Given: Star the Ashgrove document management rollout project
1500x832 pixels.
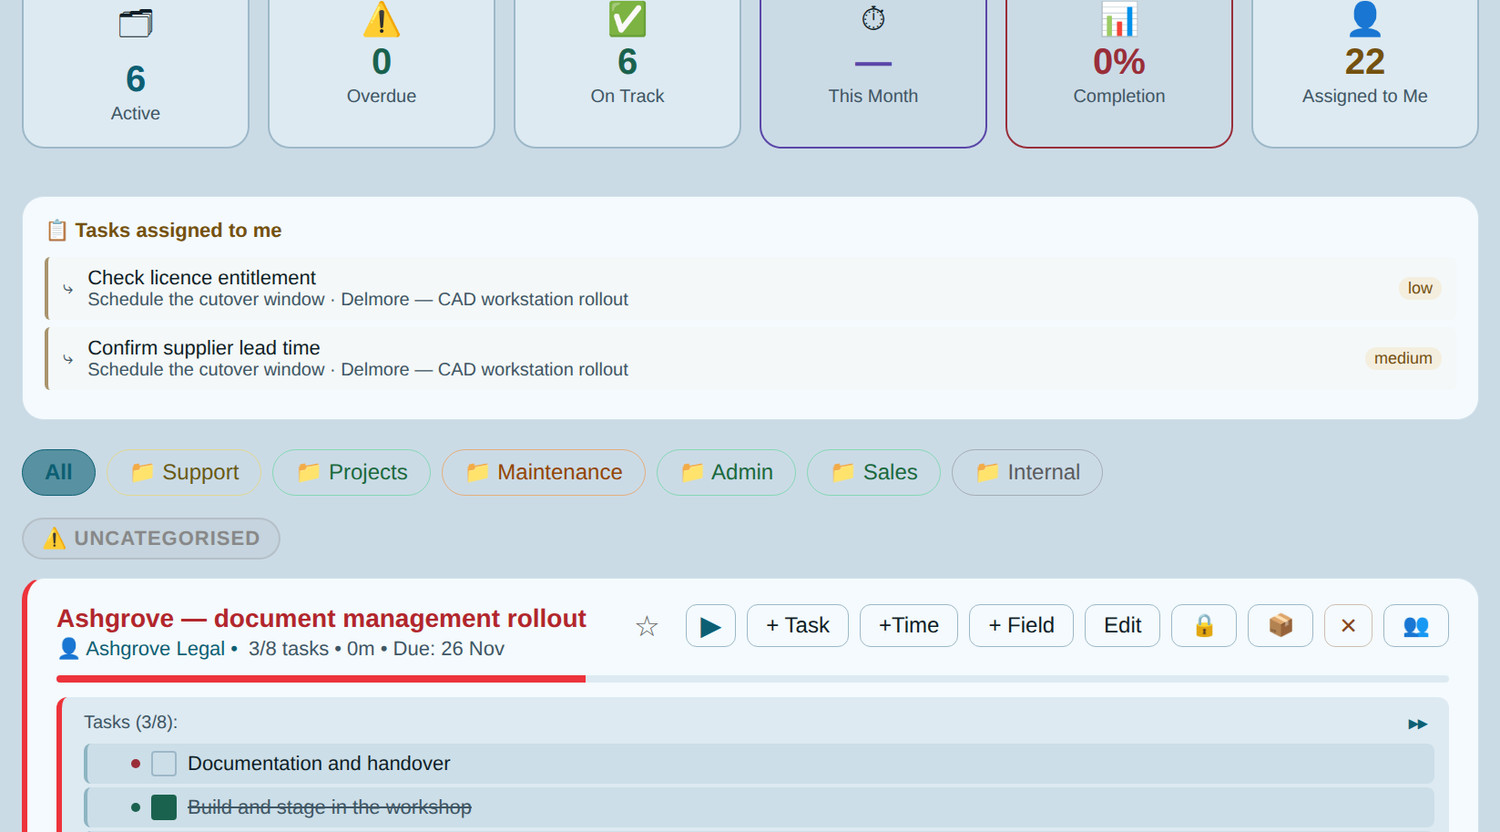Looking at the screenshot, I should pos(647,626).
